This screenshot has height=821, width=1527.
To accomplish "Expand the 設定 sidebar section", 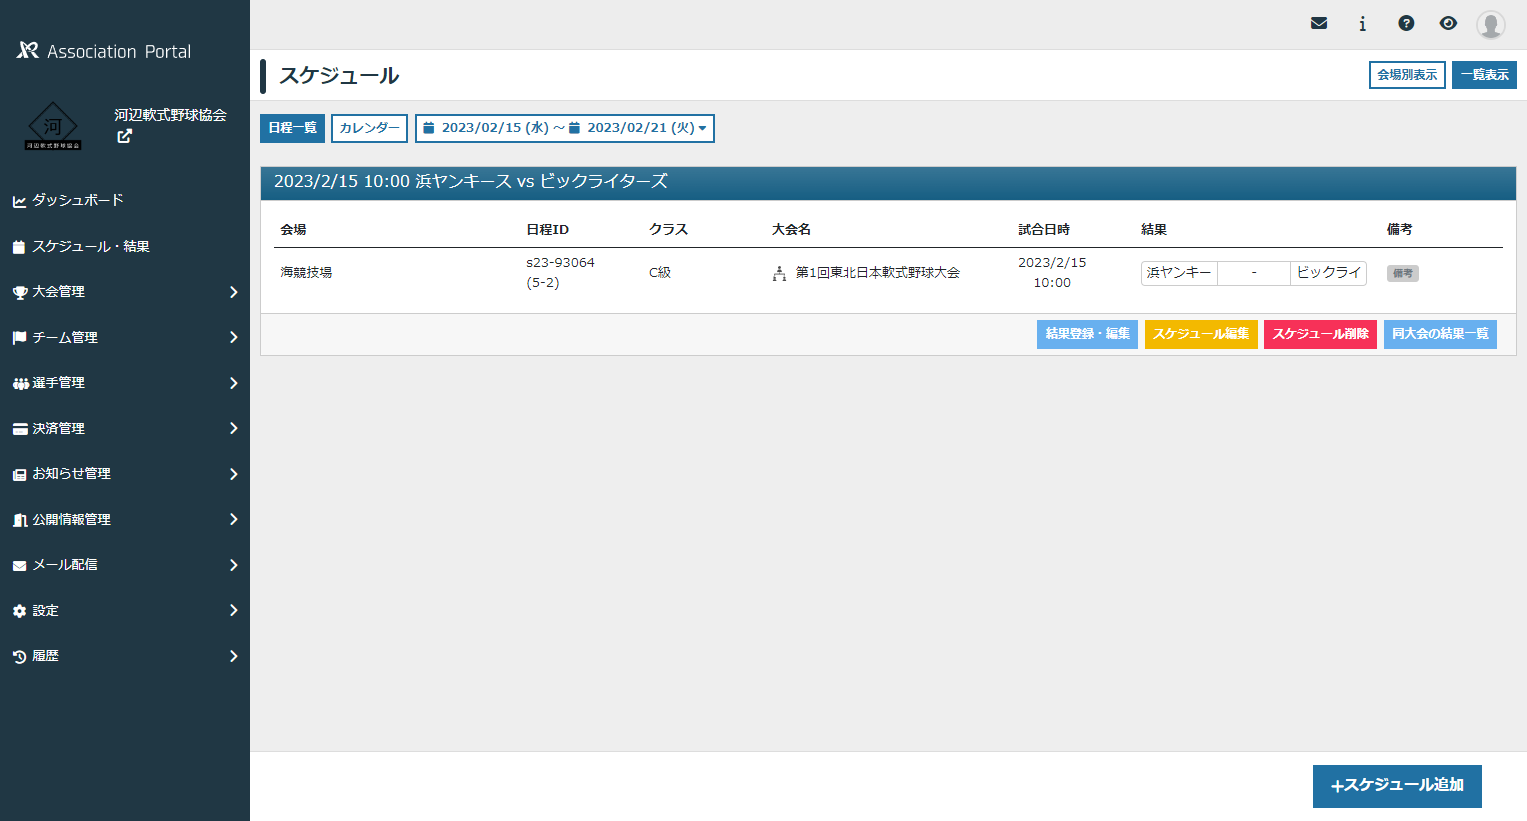I will coord(125,610).
